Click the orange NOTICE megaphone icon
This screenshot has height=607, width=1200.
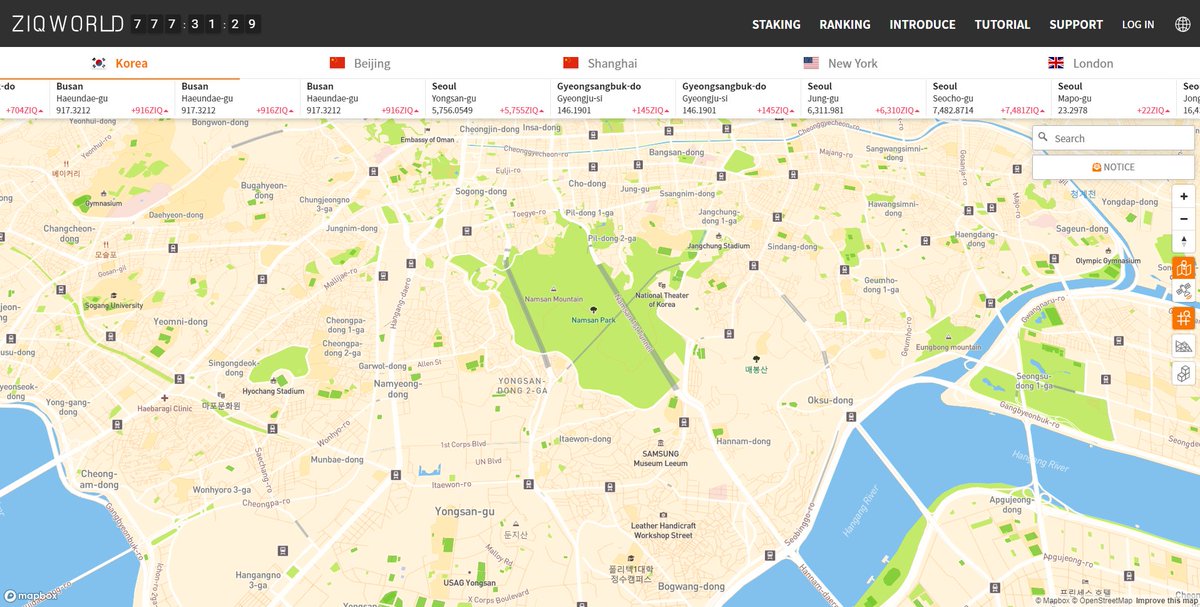1096,167
